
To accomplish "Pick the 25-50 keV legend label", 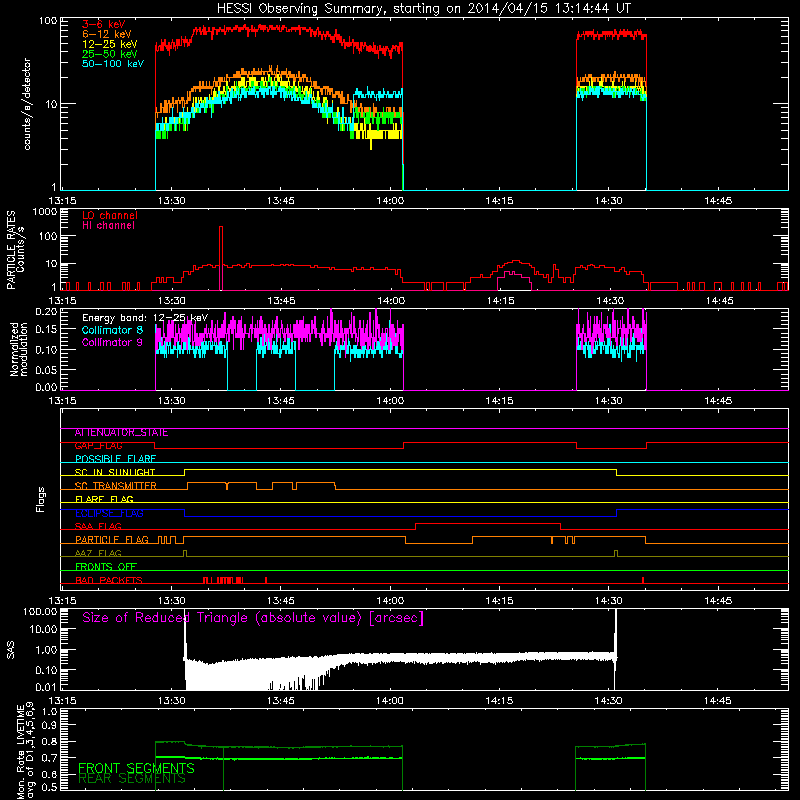I will (110, 54).
